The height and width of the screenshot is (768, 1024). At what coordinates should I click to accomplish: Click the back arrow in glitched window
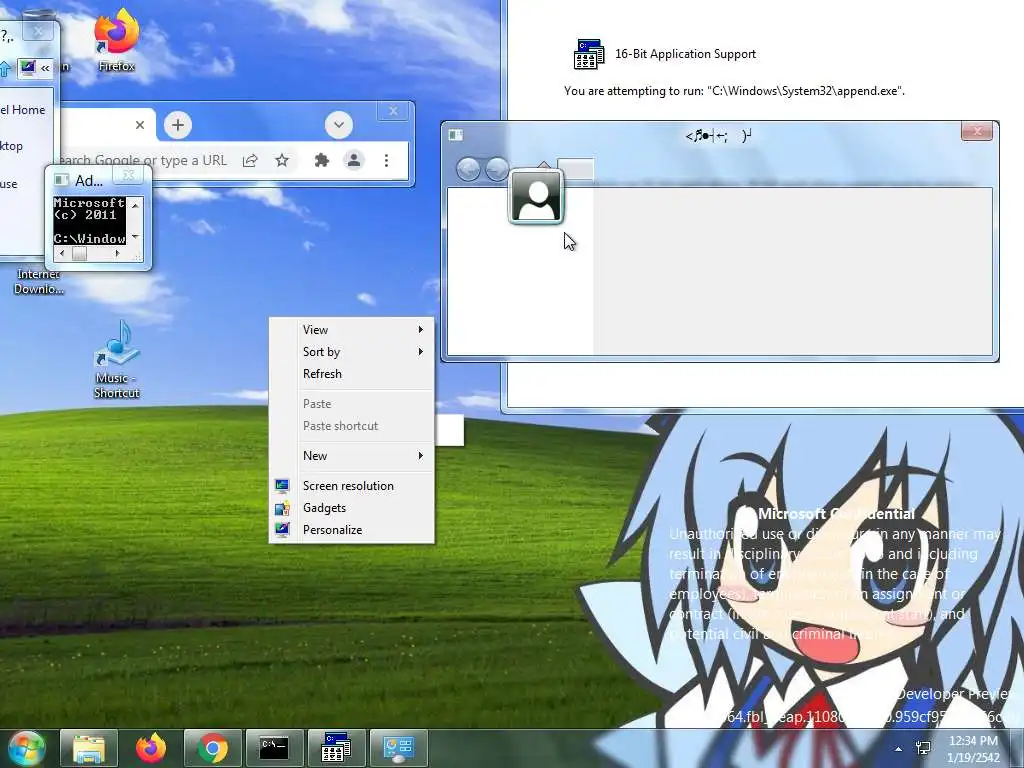(468, 169)
